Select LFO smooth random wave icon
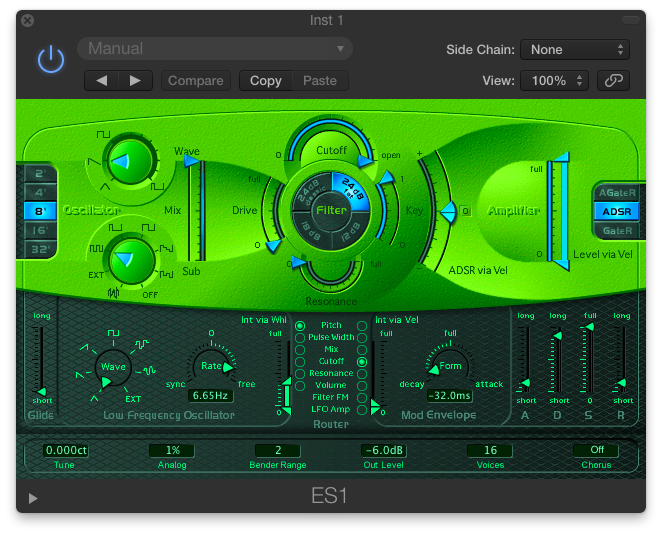The image size is (662, 535). (x=149, y=370)
